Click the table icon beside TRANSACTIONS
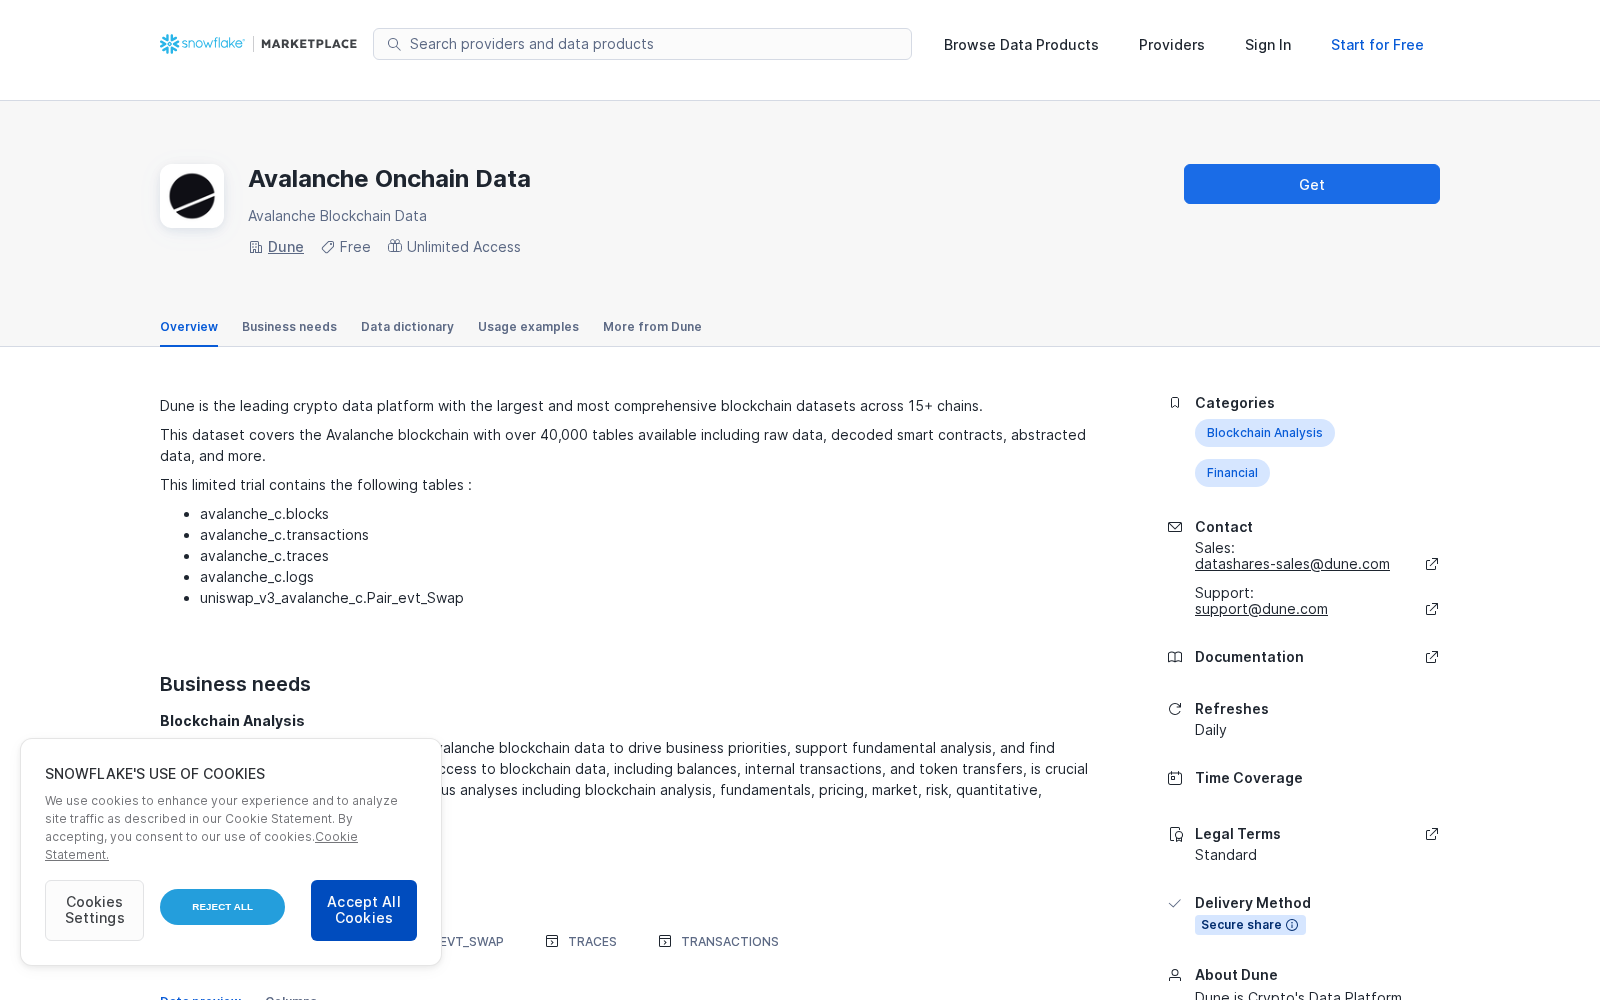Image resolution: width=1600 pixels, height=1000 pixels. click(665, 941)
